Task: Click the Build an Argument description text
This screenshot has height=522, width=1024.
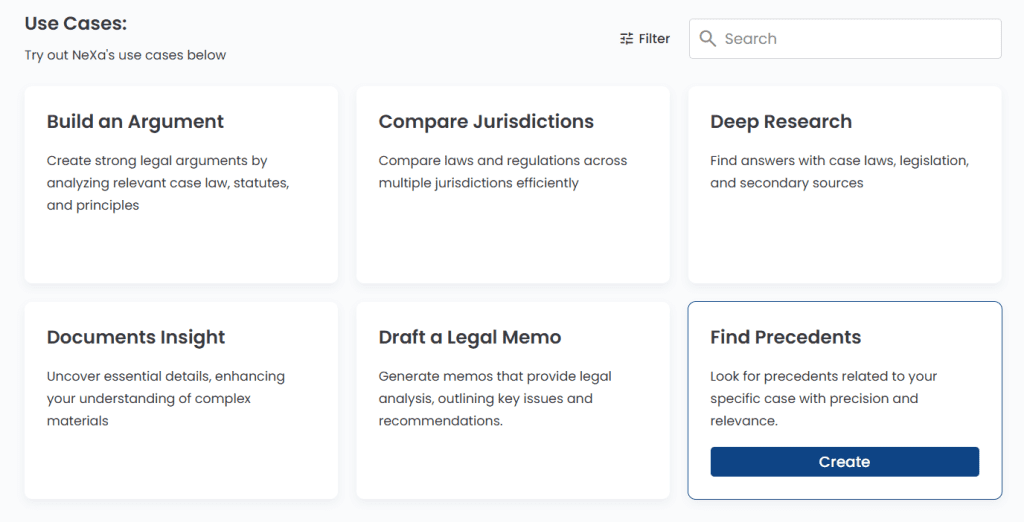Action: (168, 183)
